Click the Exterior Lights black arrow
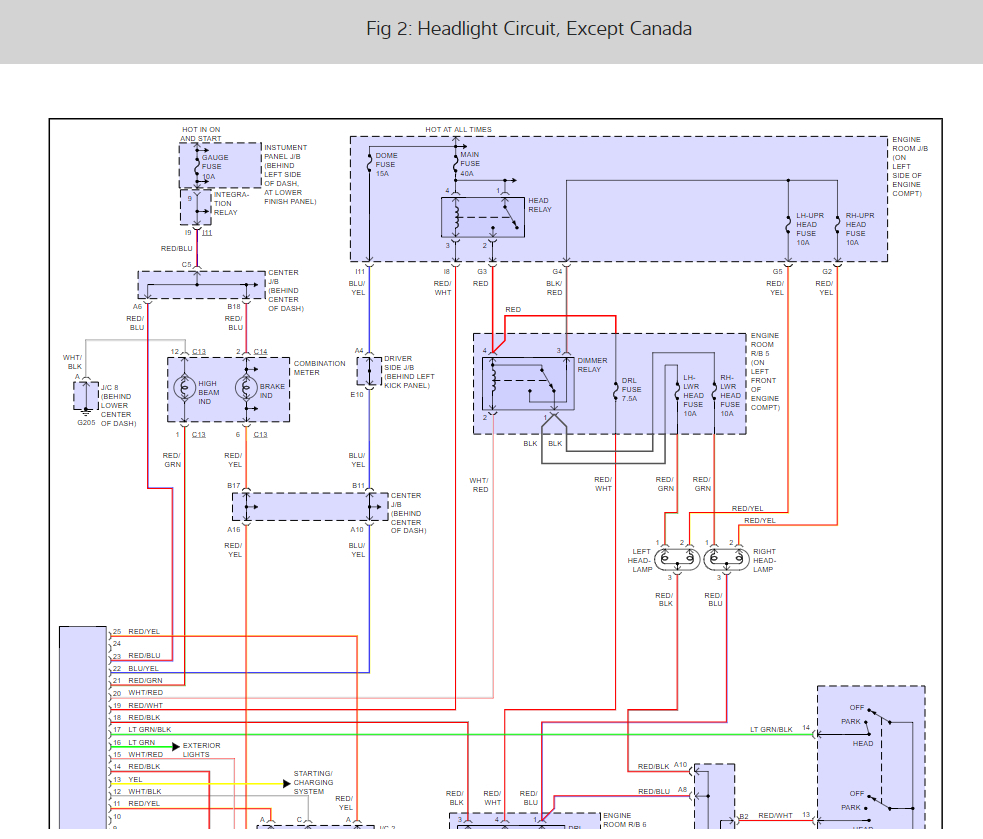This screenshot has width=983, height=839. 176,747
